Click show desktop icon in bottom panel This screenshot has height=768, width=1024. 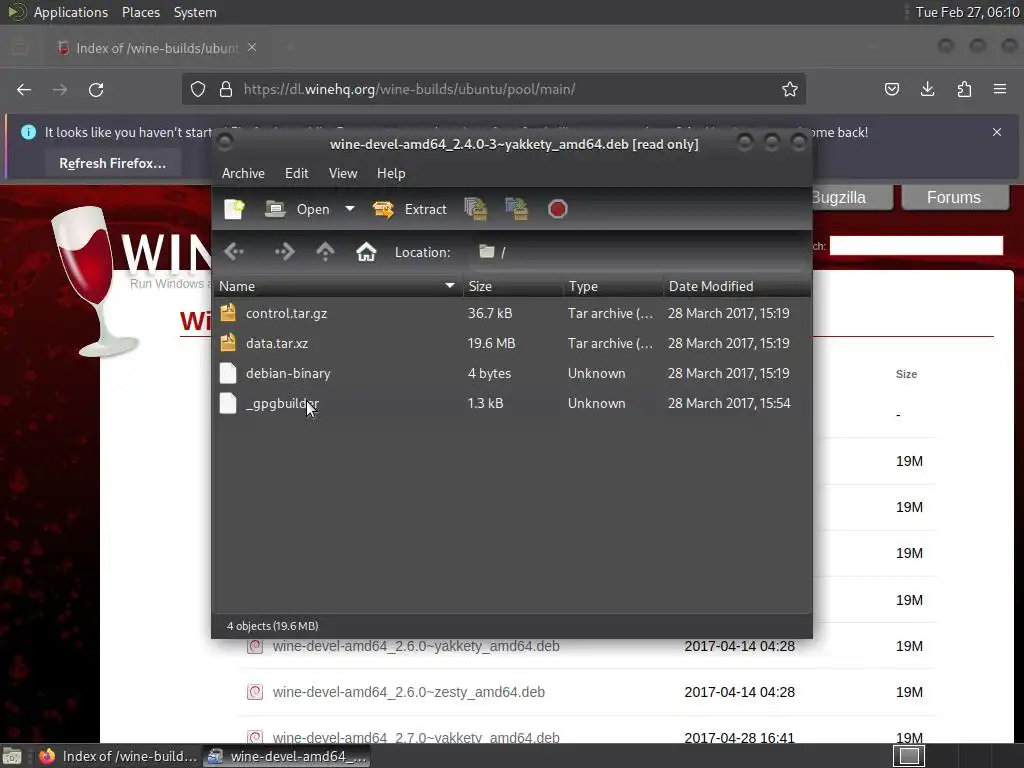point(12,756)
